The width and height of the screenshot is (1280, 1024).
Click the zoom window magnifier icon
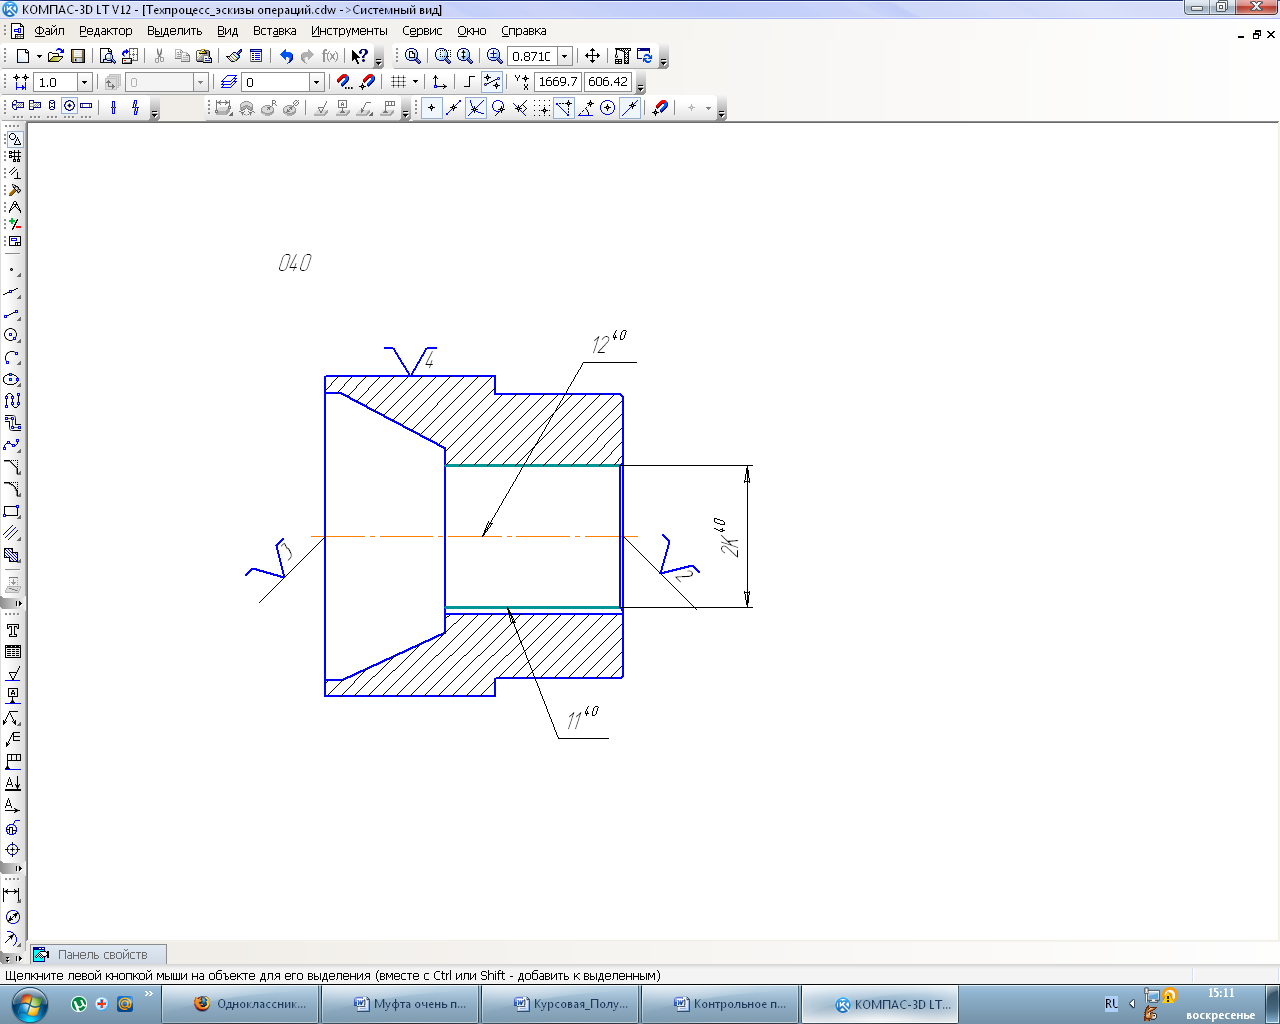pos(443,56)
